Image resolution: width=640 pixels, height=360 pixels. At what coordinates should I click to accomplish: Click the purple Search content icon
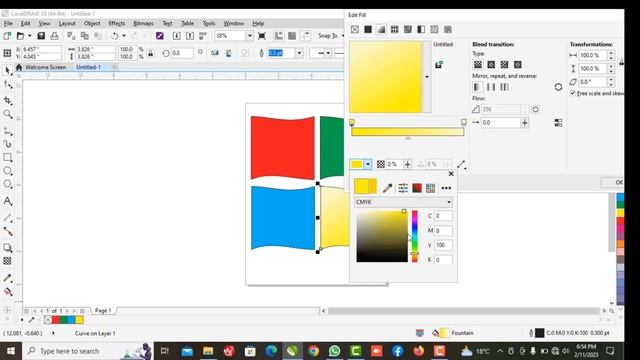point(160,36)
